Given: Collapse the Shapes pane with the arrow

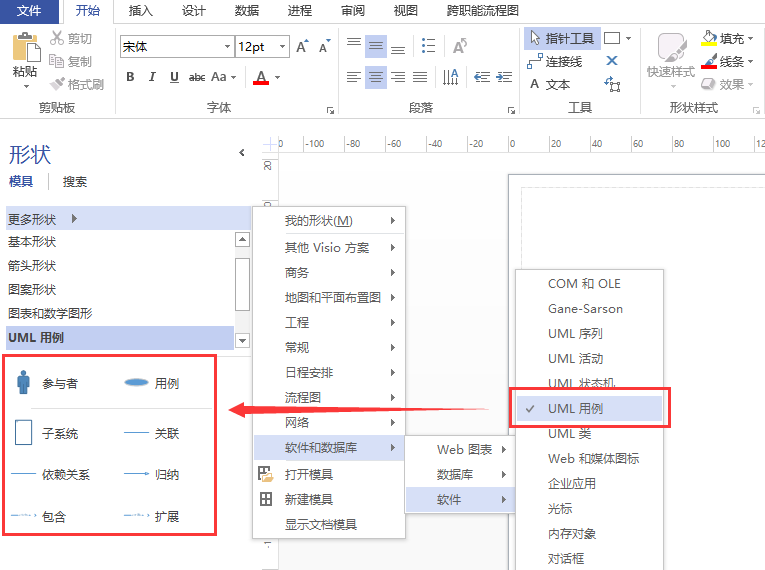Looking at the screenshot, I should pyautogui.click(x=242, y=153).
